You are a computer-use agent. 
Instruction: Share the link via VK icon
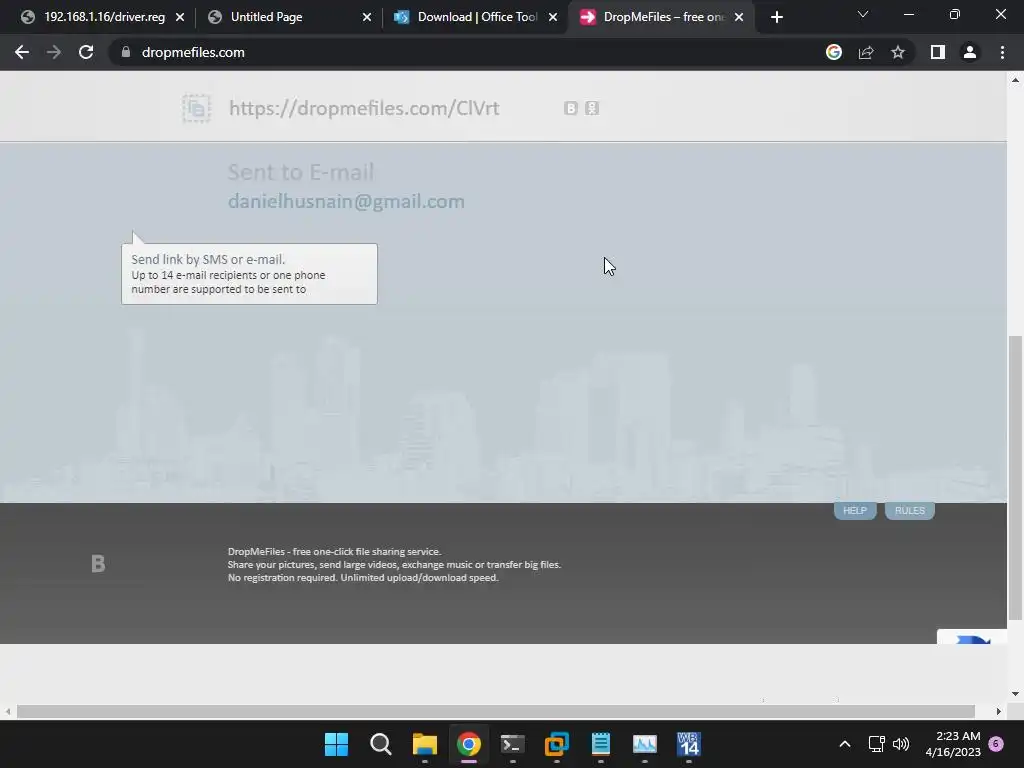click(x=571, y=108)
